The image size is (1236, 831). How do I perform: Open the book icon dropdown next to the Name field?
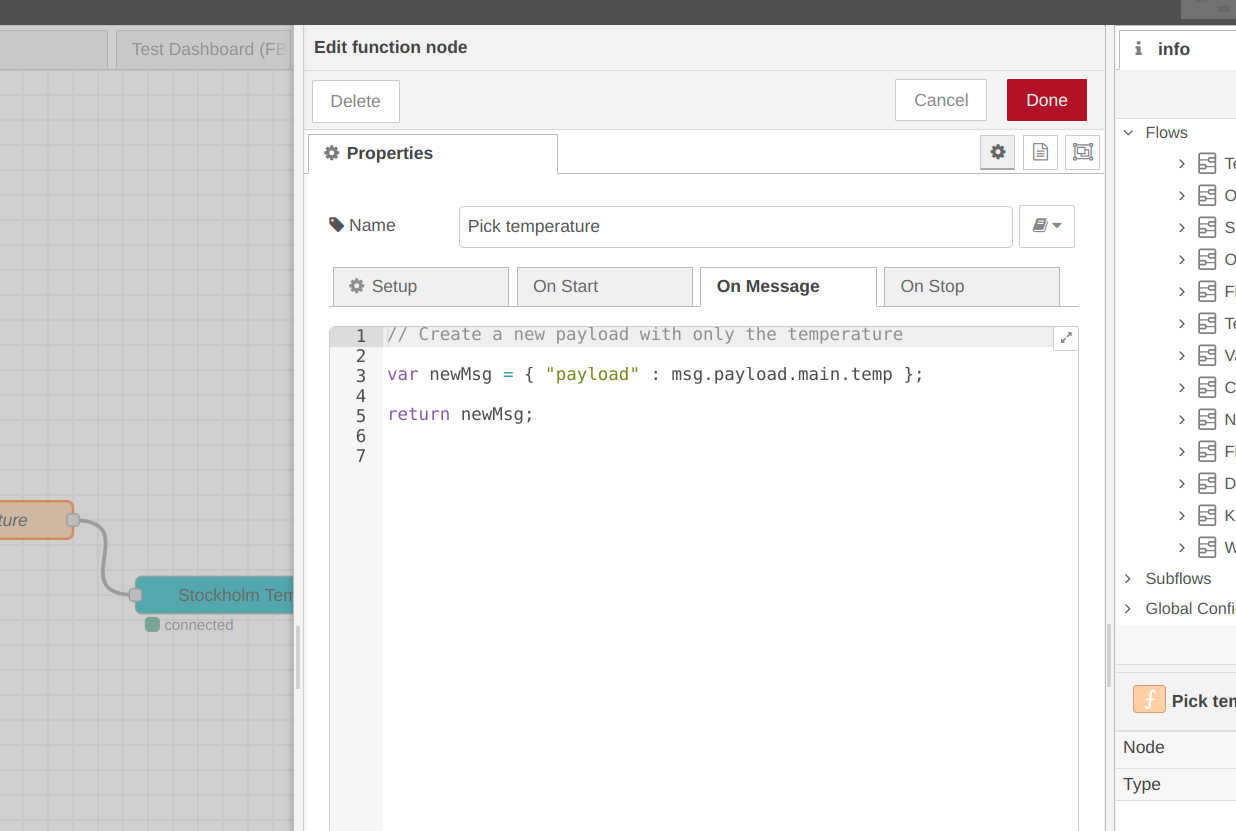click(1046, 226)
